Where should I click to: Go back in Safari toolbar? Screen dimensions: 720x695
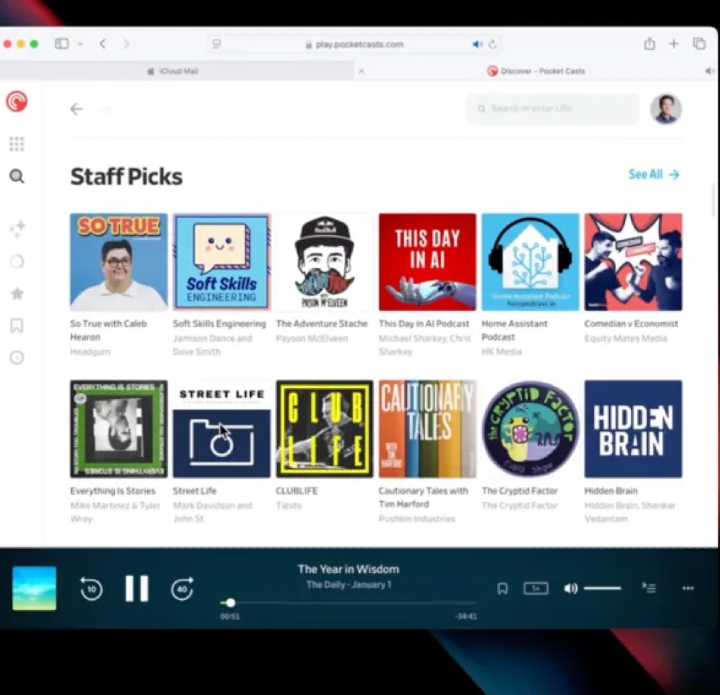coord(103,44)
